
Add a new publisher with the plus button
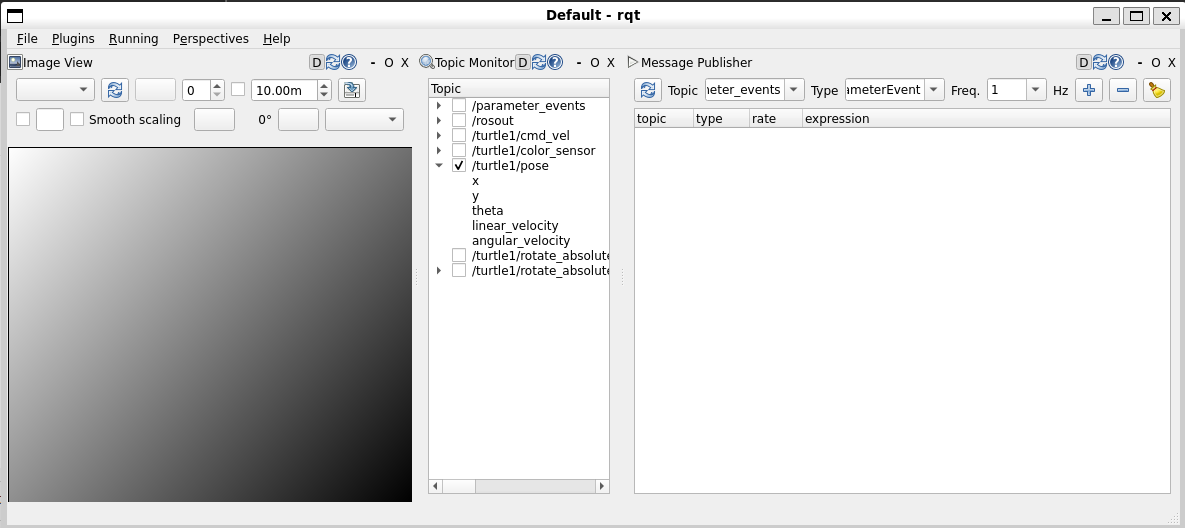1088,90
